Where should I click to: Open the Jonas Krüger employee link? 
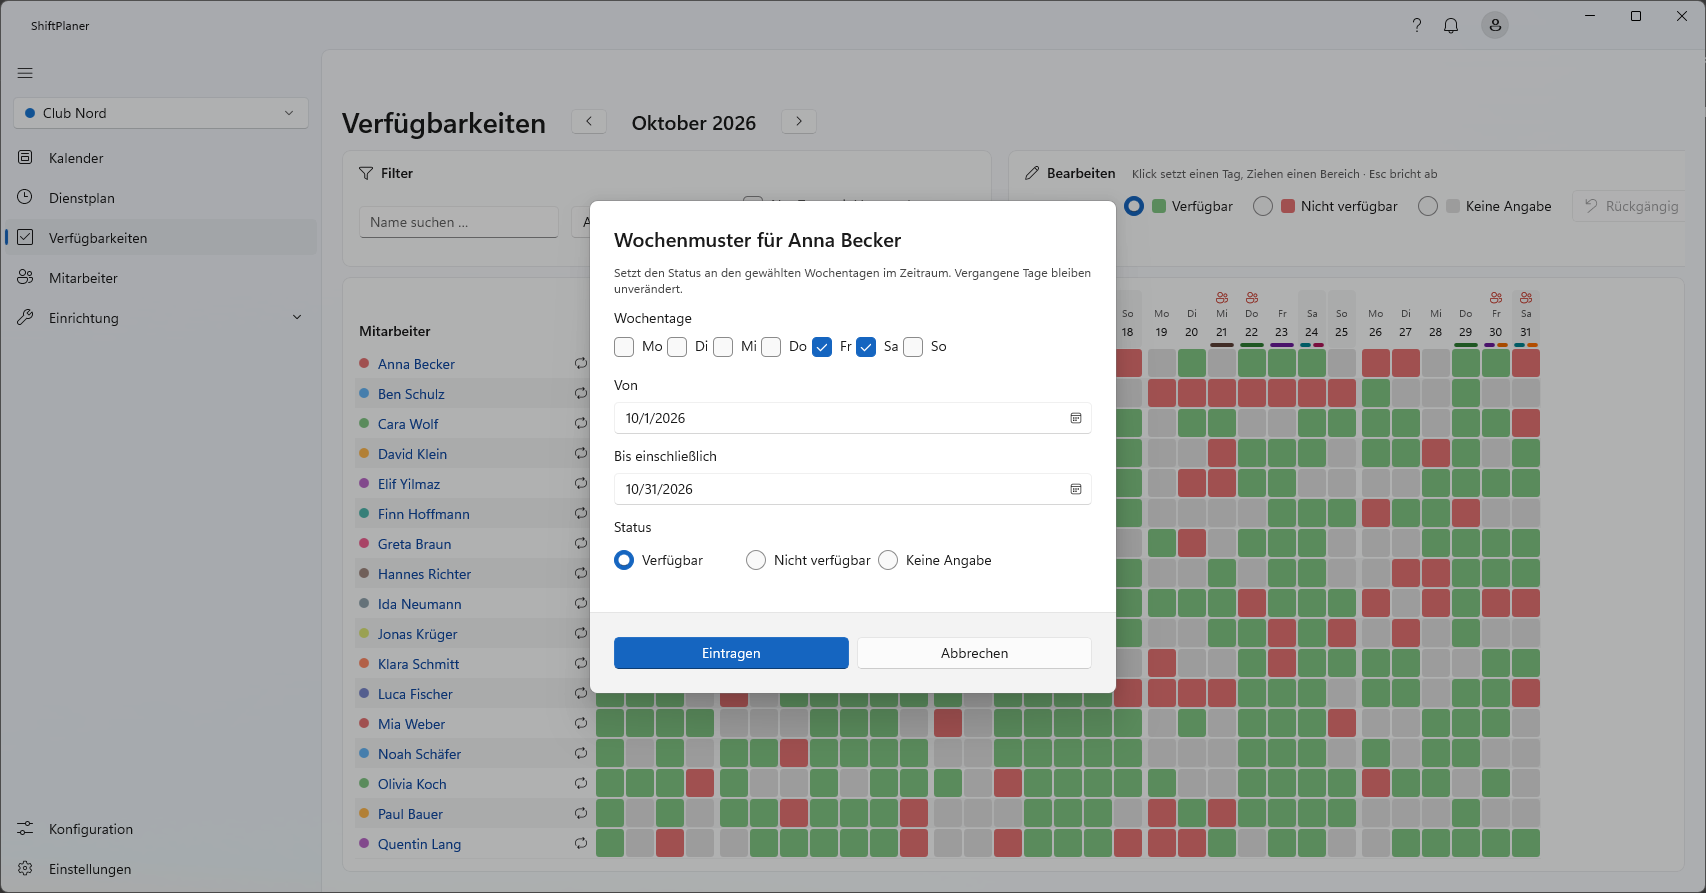(x=417, y=634)
